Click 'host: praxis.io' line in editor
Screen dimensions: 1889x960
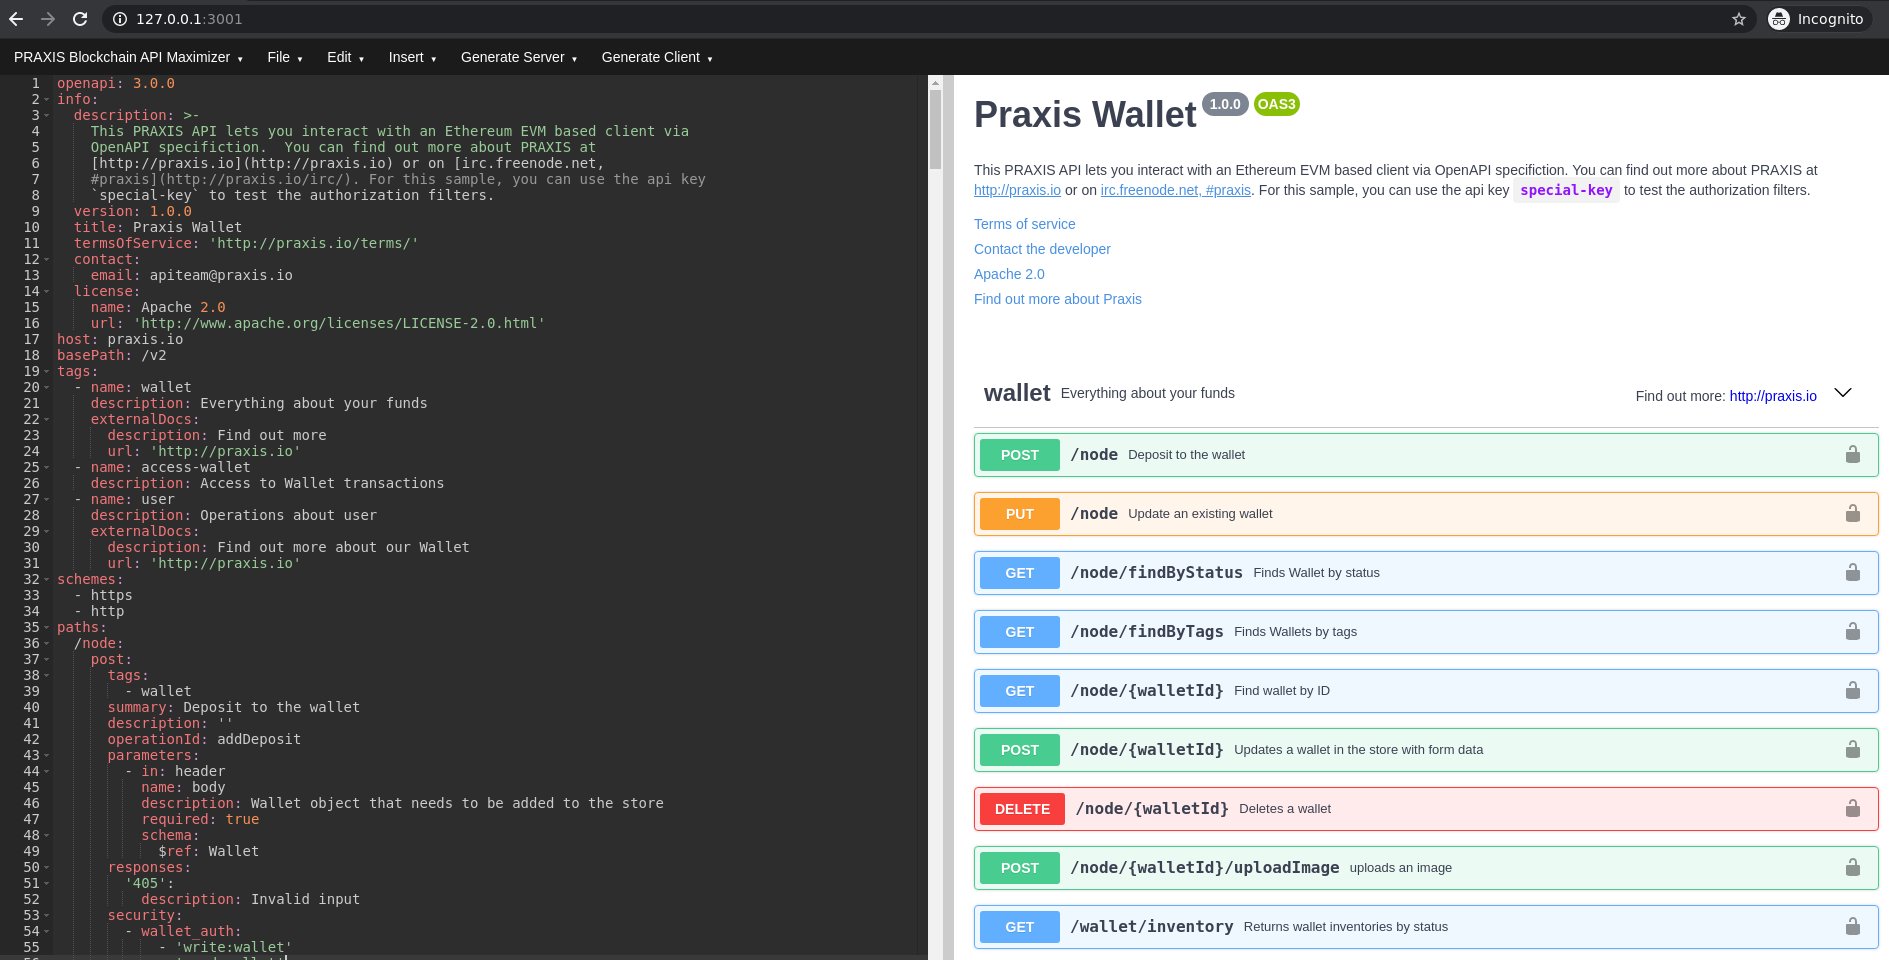[x=120, y=339]
